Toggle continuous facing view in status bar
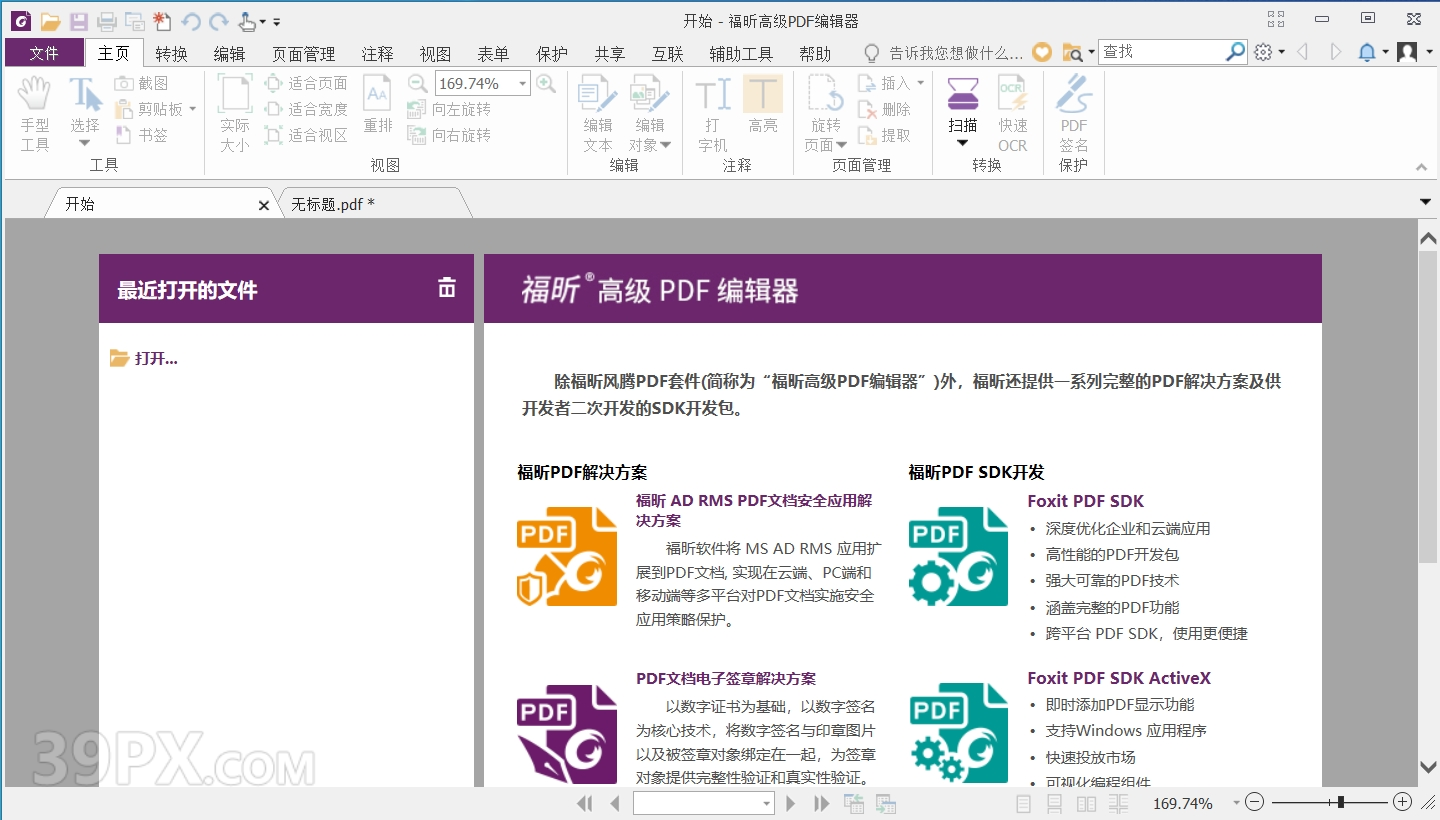The image size is (1440, 820). (1118, 803)
